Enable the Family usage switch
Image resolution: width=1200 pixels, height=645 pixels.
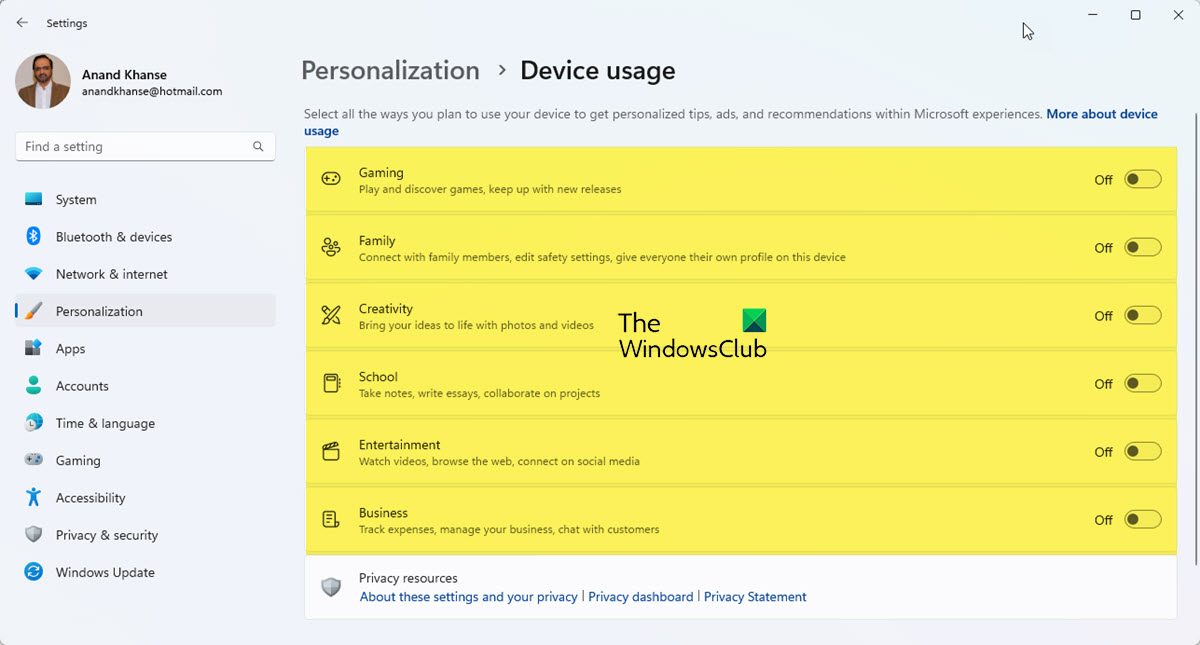tap(1143, 248)
